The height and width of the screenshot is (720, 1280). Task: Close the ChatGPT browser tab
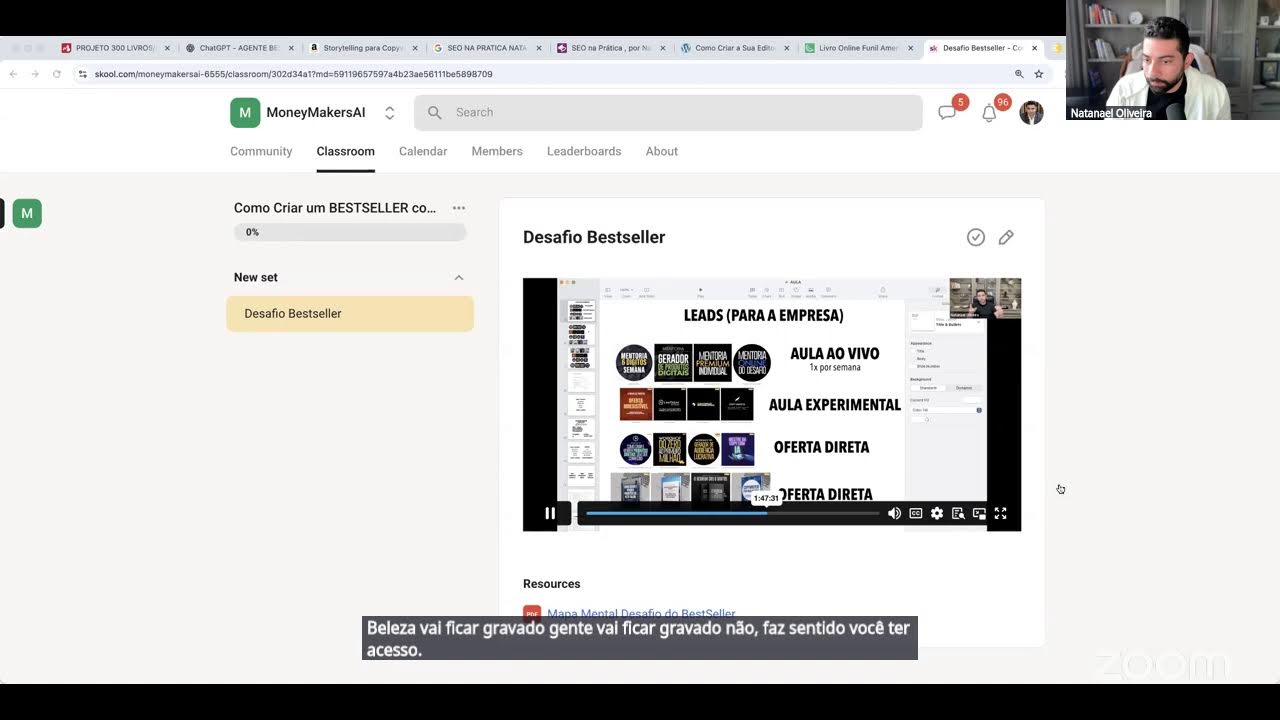tap(291, 48)
